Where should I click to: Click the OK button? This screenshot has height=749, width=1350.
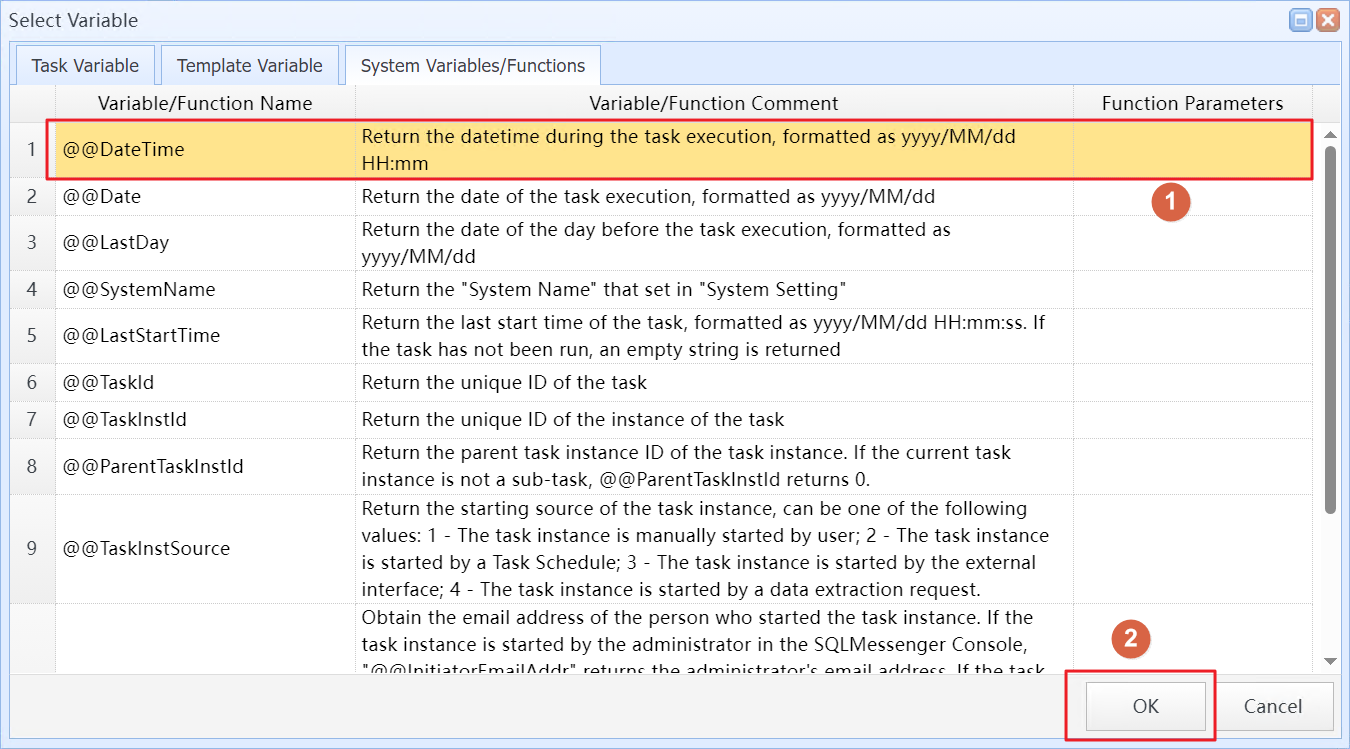[1146, 706]
